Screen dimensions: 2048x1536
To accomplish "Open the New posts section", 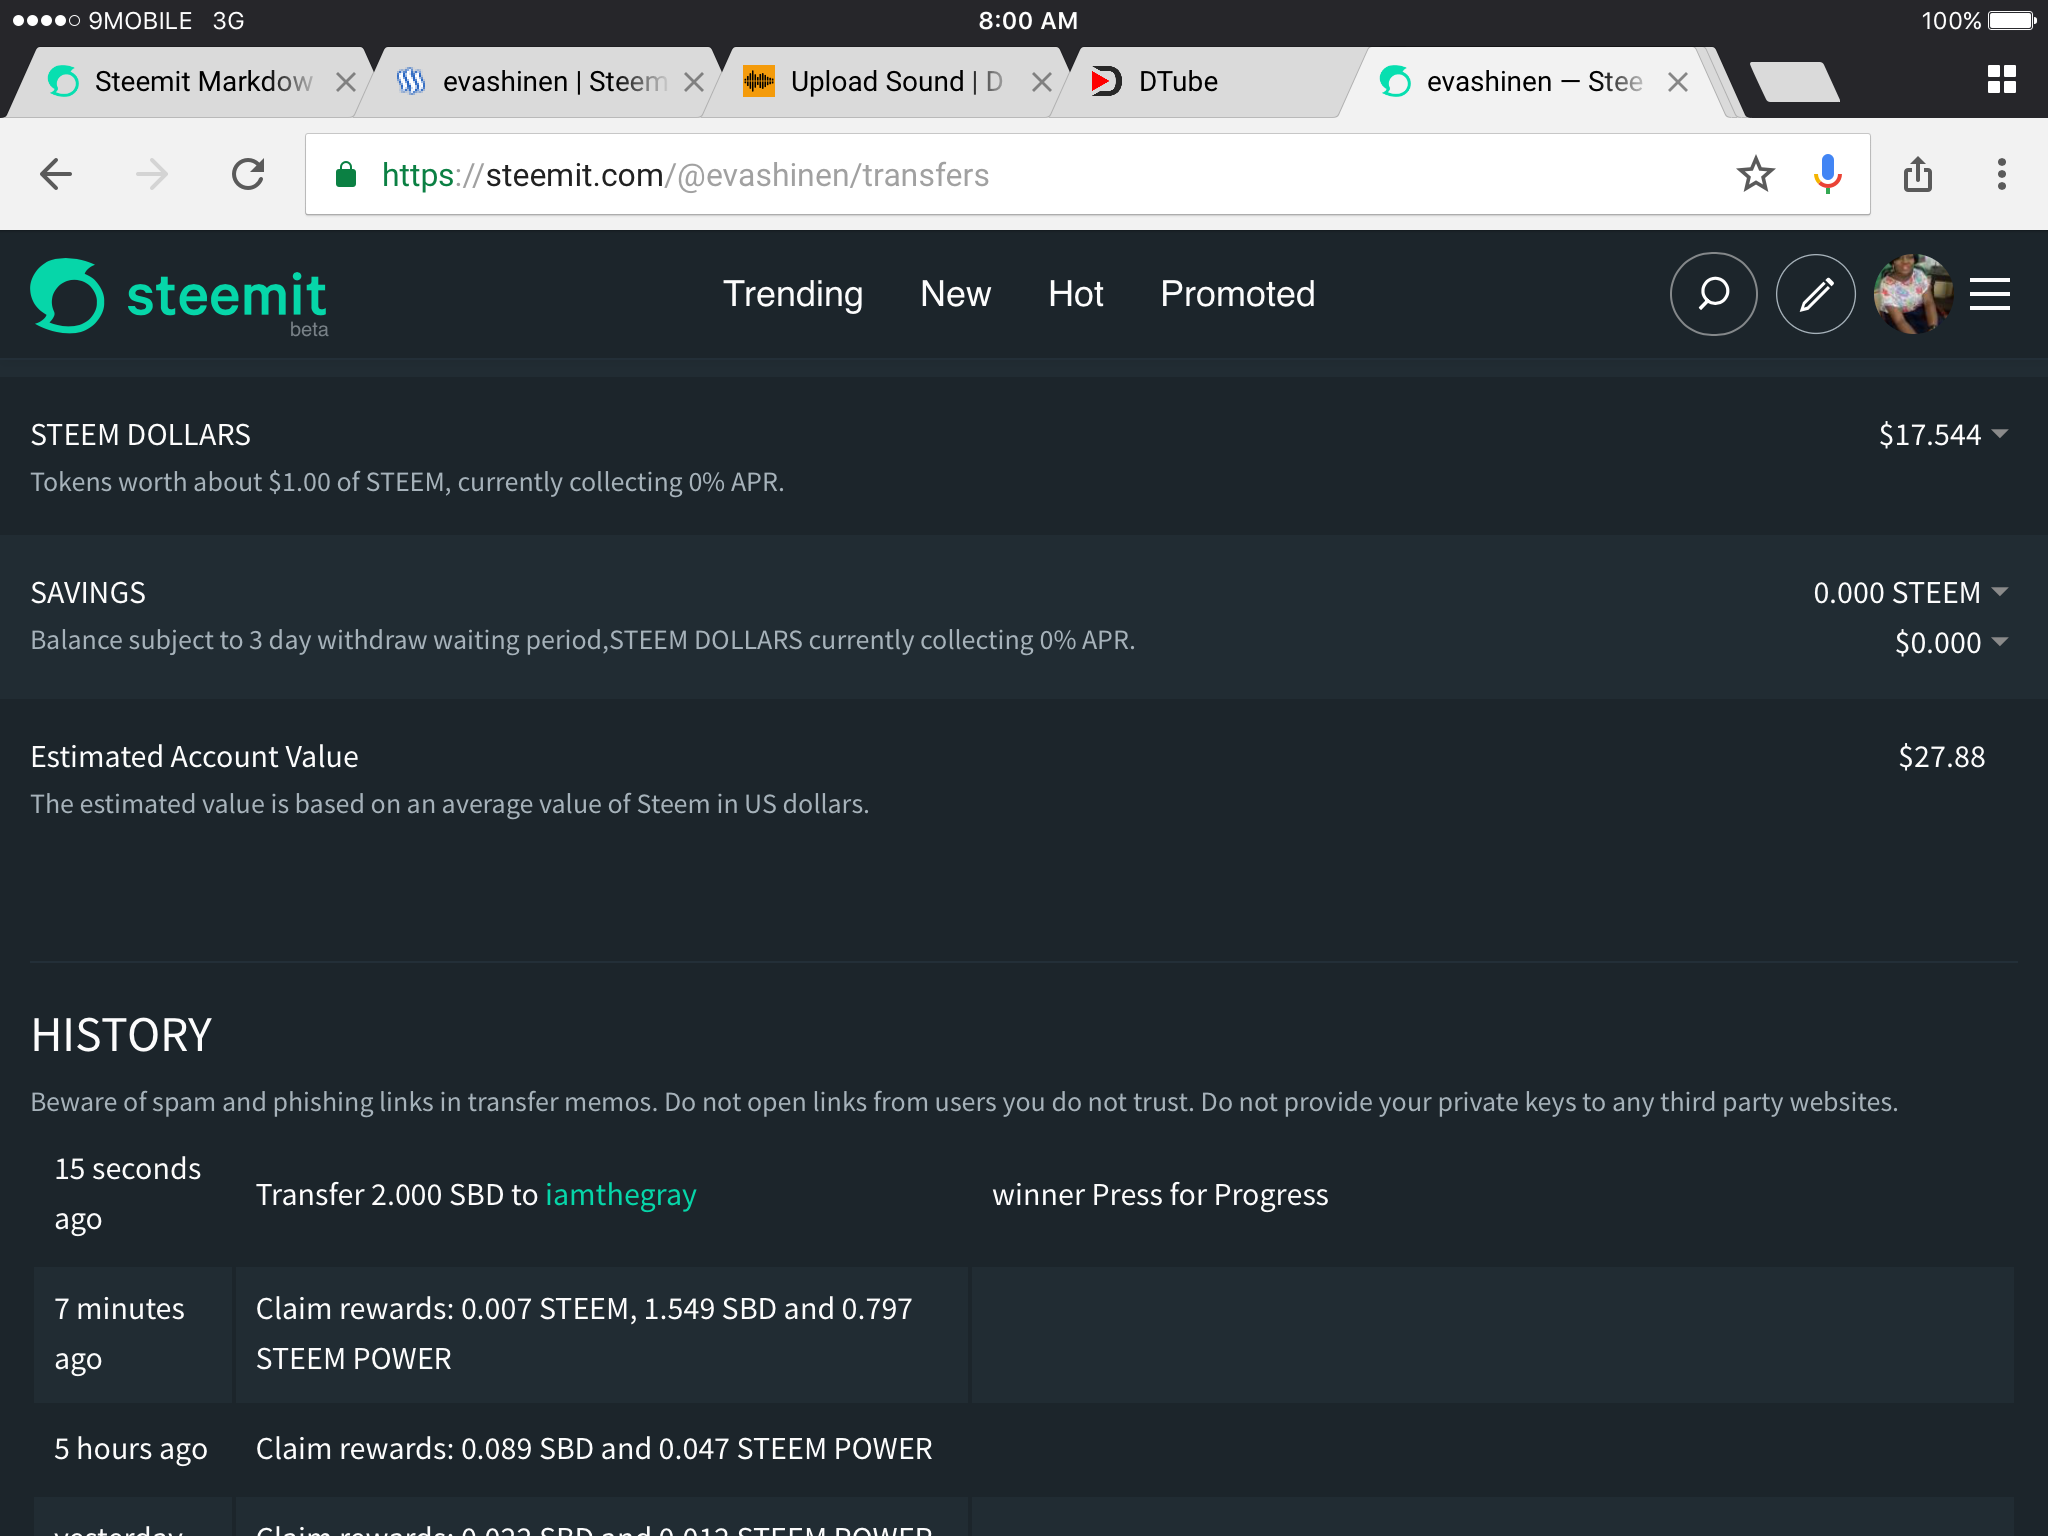I will (955, 294).
